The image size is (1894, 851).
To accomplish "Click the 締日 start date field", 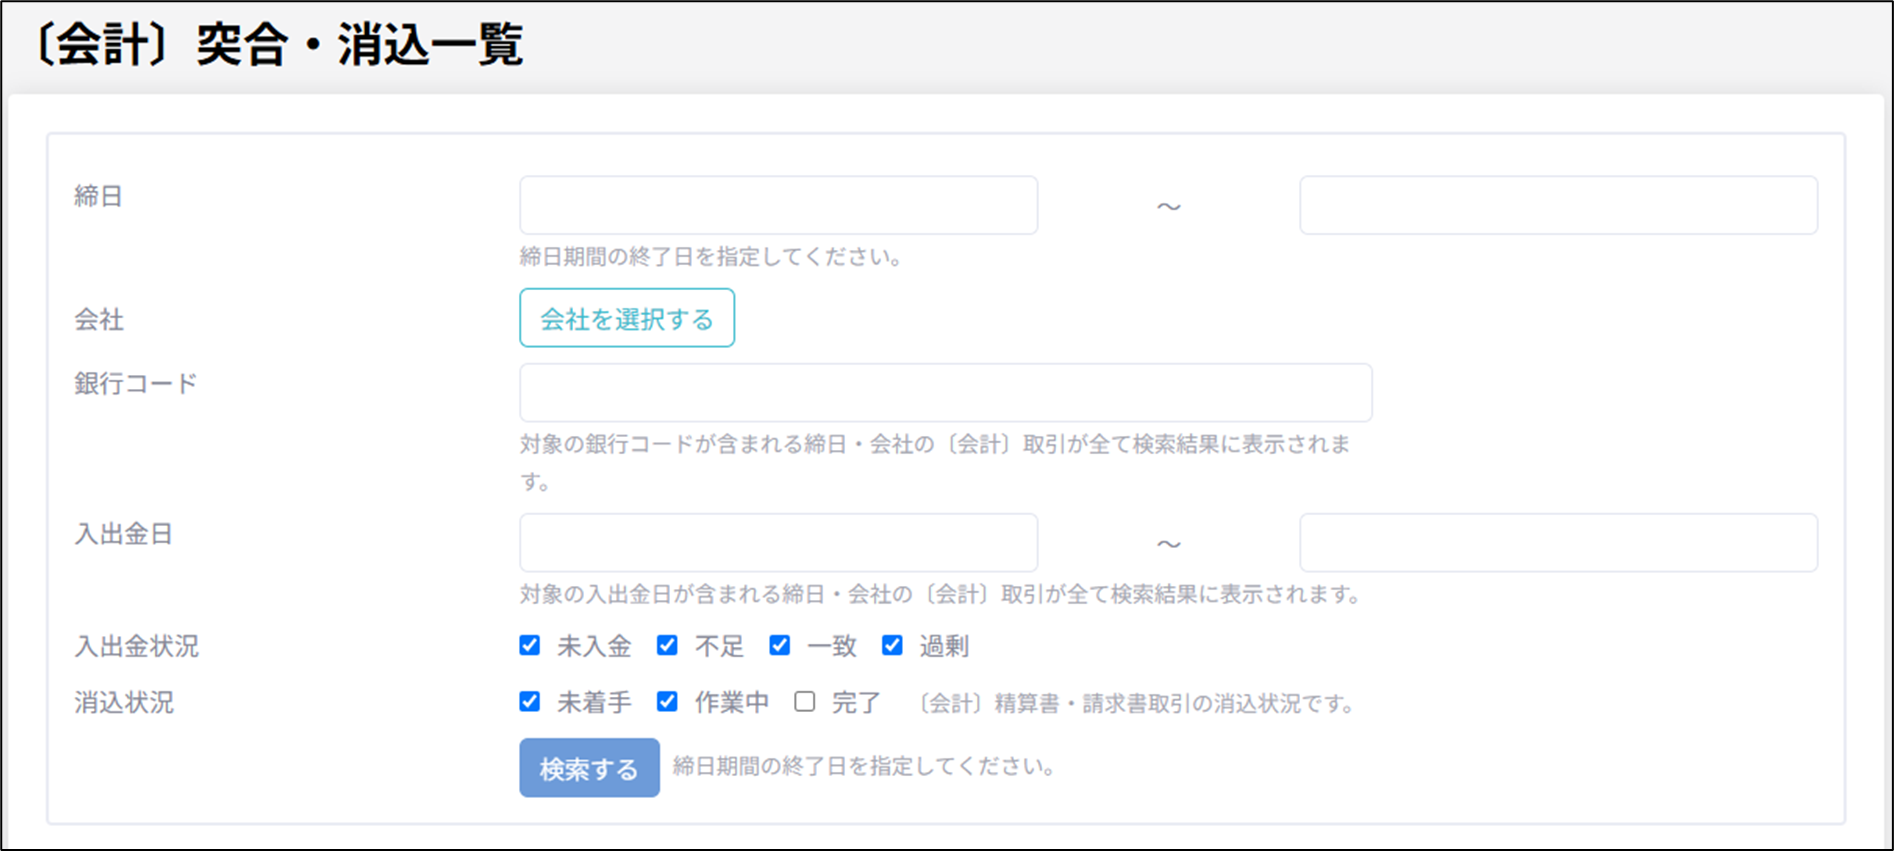I will [x=778, y=205].
